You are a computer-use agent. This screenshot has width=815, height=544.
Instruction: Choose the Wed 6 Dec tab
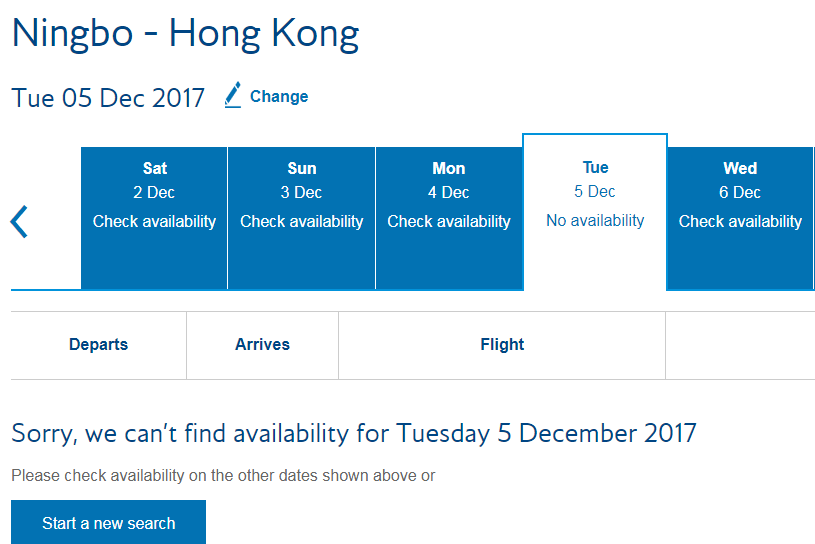pyautogui.click(x=740, y=180)
